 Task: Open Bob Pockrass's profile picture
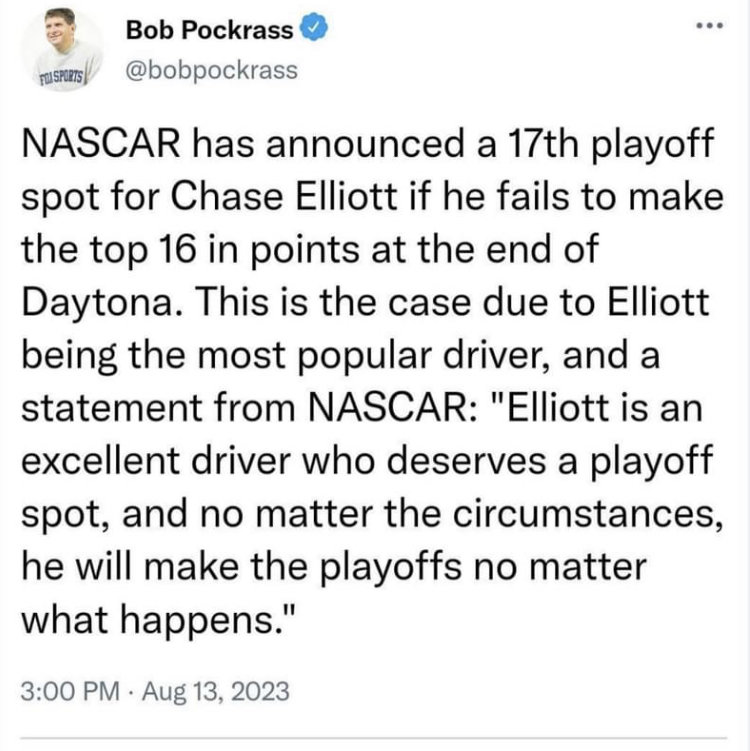(63, 49)
